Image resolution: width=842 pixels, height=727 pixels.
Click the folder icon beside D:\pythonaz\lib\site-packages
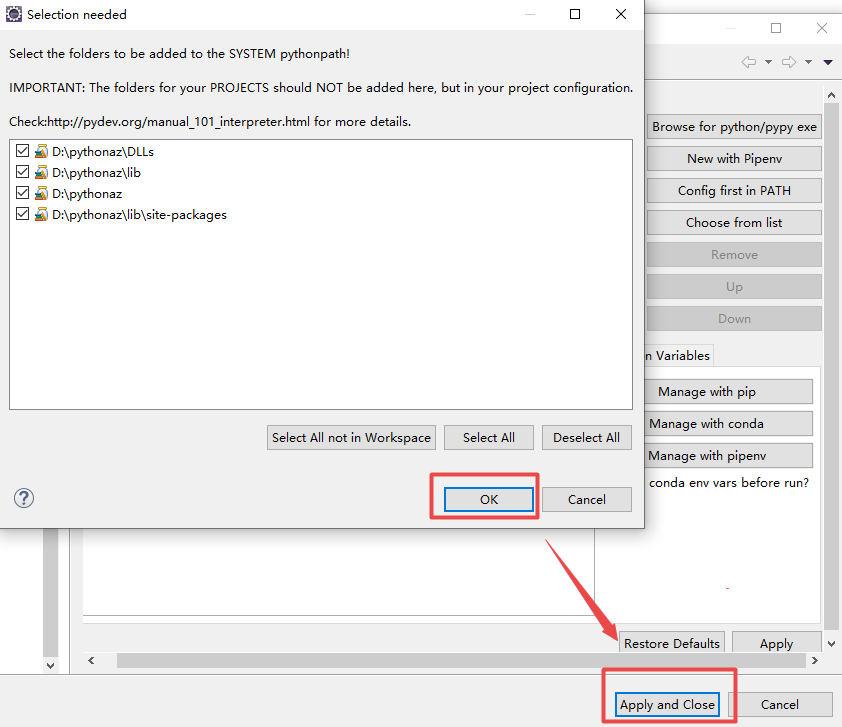tap(41, 214)
